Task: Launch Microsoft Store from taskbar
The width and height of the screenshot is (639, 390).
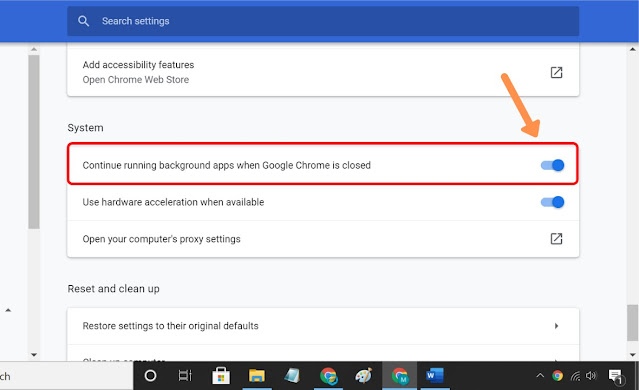Action: tap(221, 376)
